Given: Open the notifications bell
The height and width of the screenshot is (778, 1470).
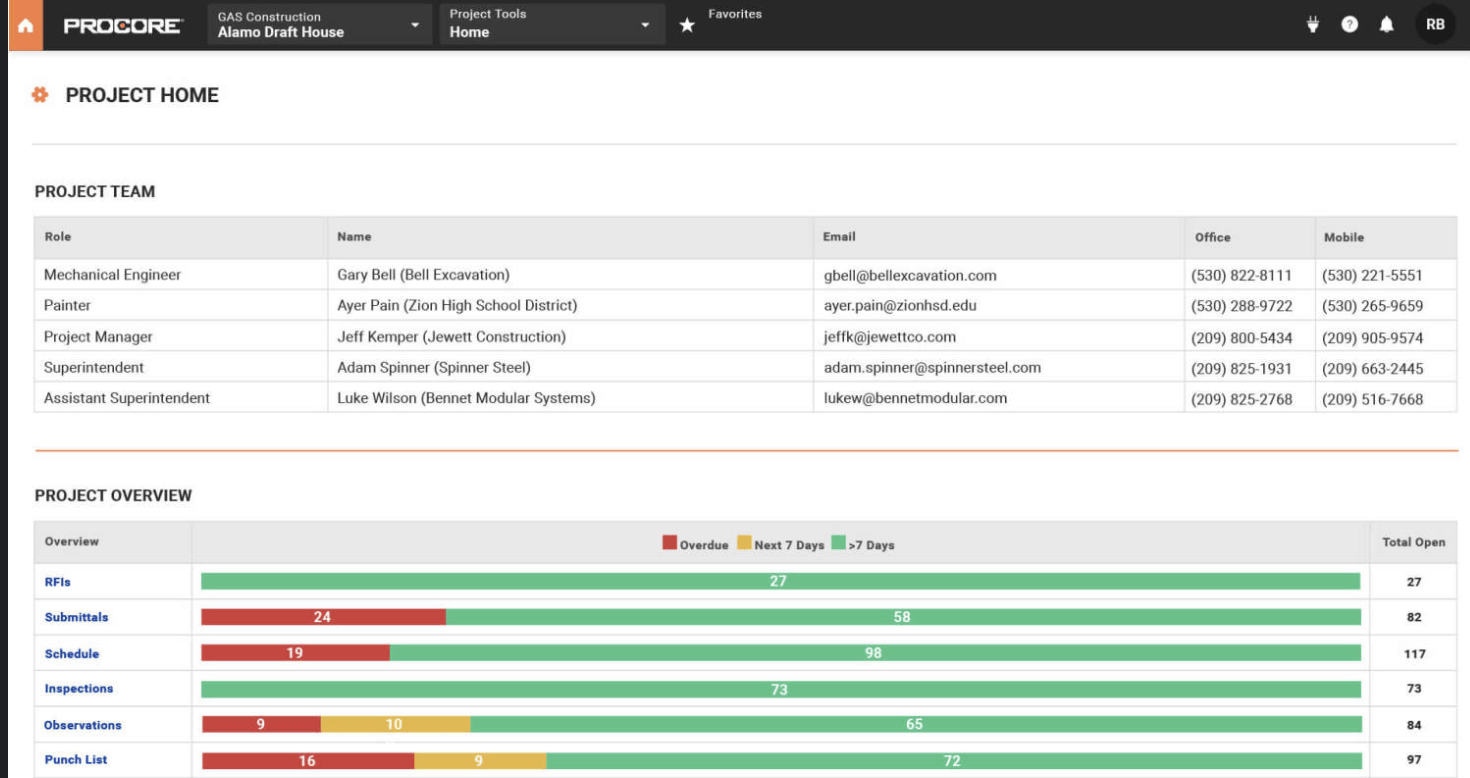Looking at the screenshot, I should tap(1388, 23).
